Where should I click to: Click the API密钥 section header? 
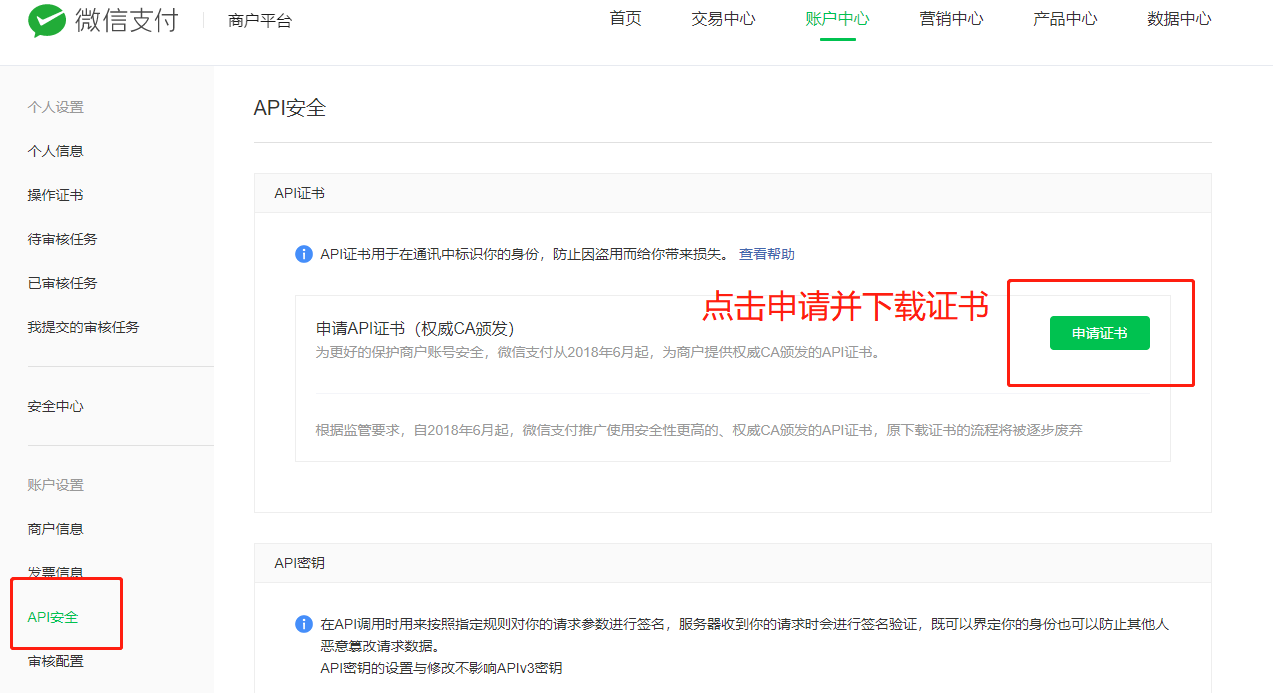(x=299, y=563)
